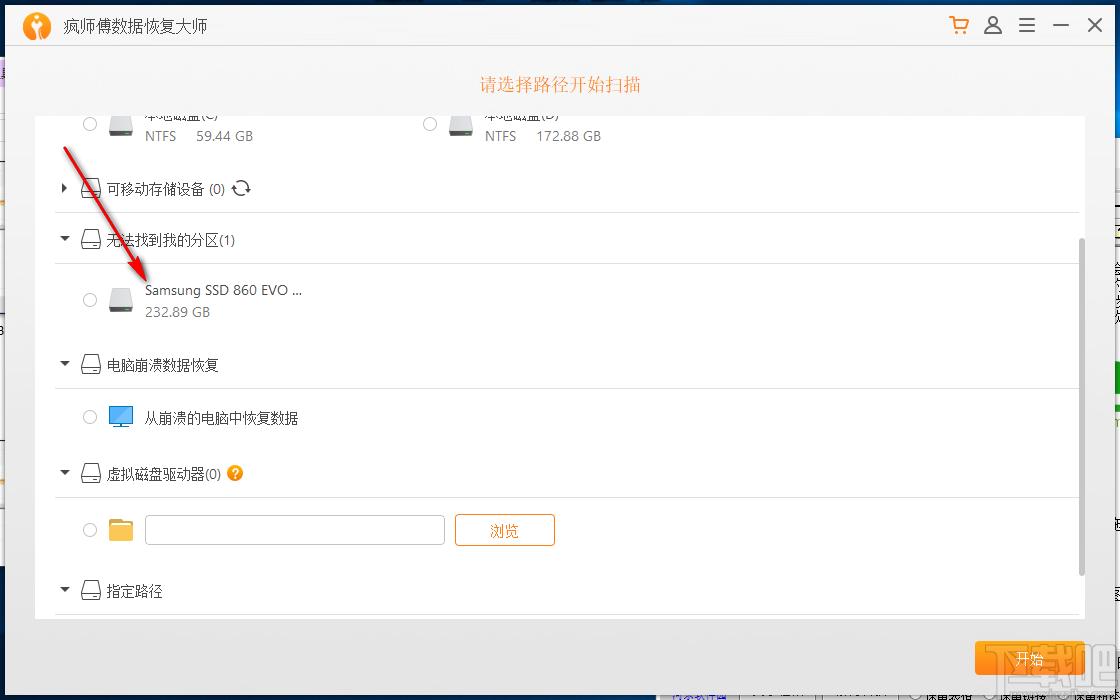Click the 59.44 GB size text
The image size is (1120, 700).
pyautogui.click(x=224, y=136)
